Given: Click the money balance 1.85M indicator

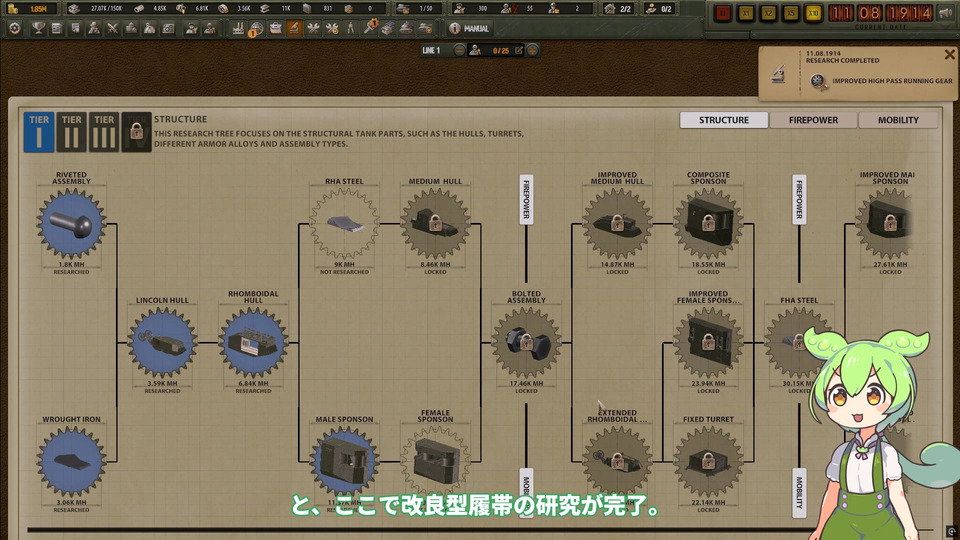Looking at the screenshot, I should click(x=32, y=9).
